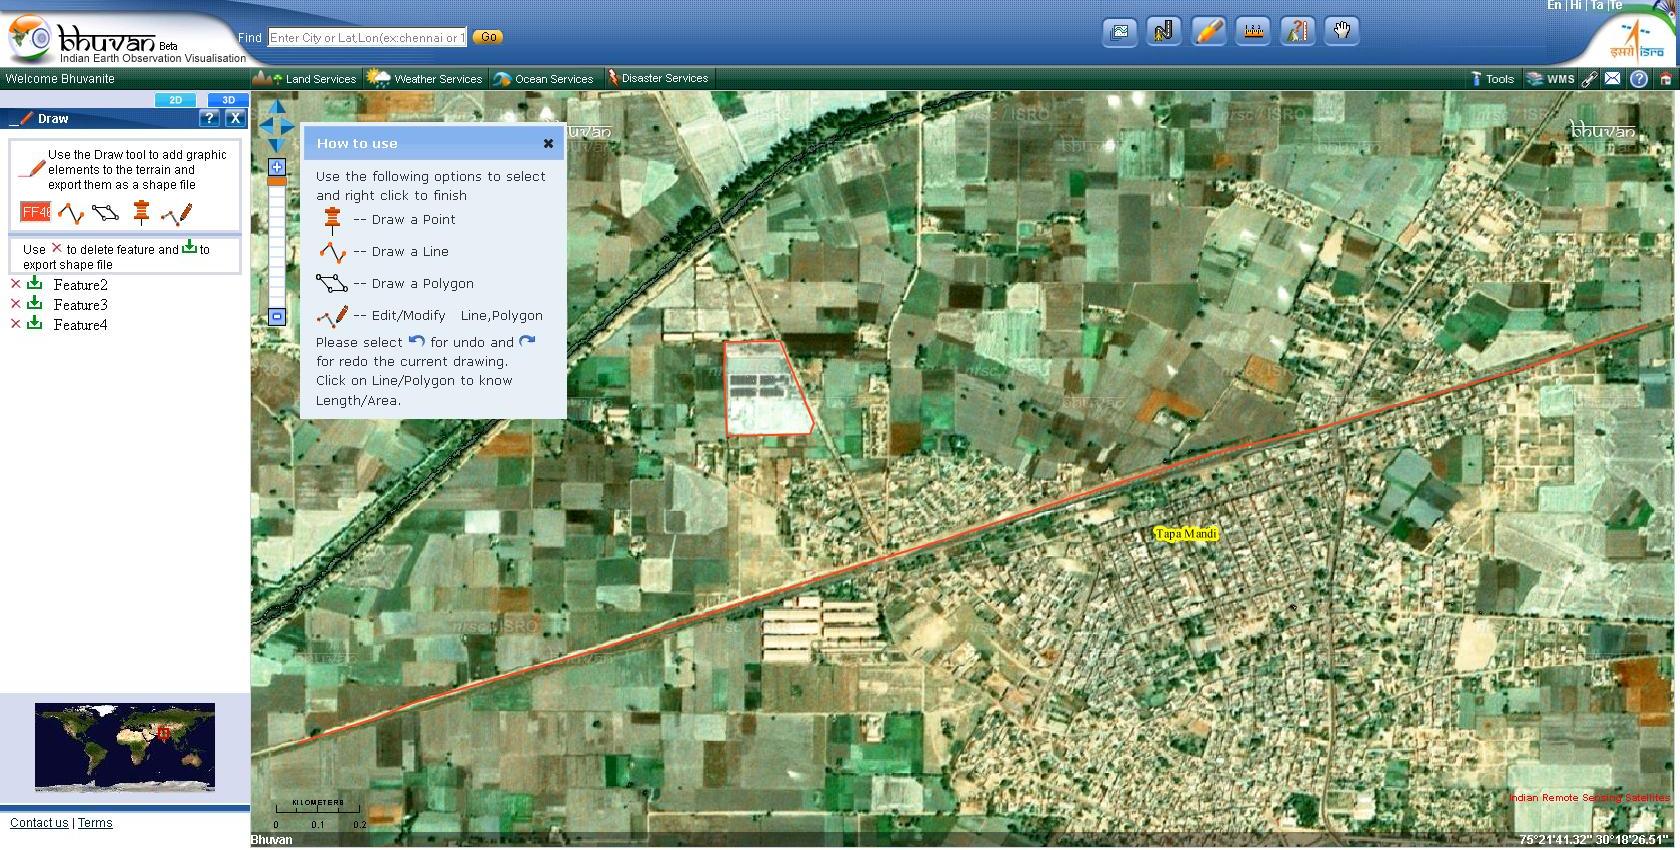Image resolution: width=1680 pixels, height=850 pixels.
Task: Open the elevation profile query tool
Action: coord(1296,32)
